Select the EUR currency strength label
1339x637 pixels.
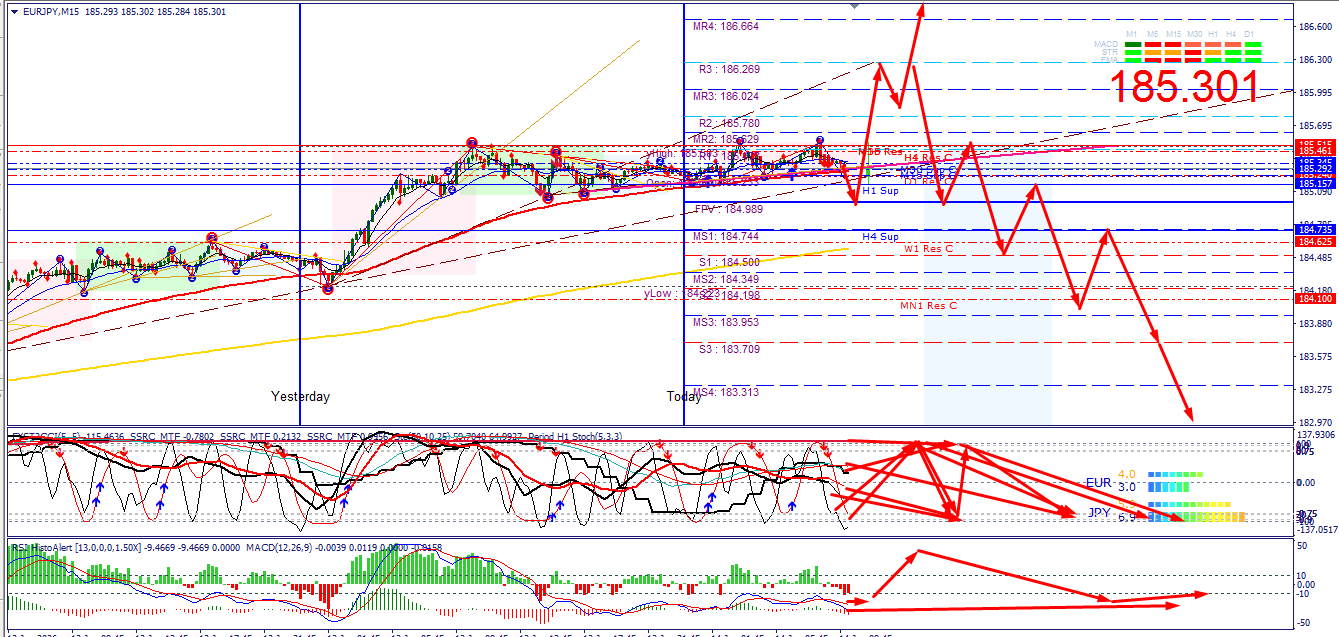click(1098, 482)
